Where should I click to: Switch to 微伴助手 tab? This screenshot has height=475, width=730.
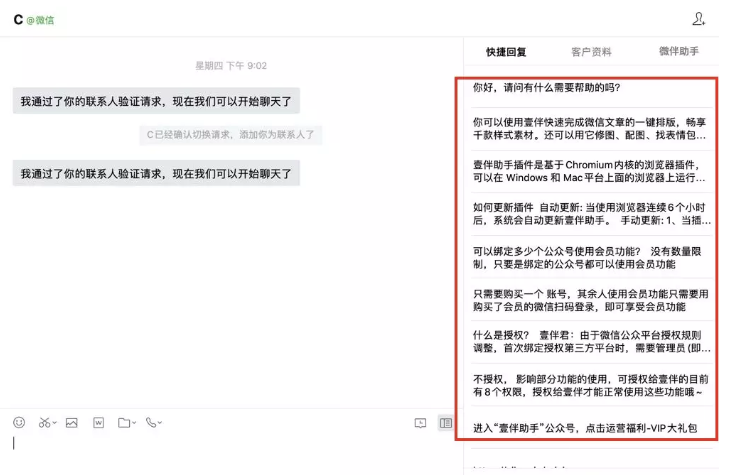point(679,51)
